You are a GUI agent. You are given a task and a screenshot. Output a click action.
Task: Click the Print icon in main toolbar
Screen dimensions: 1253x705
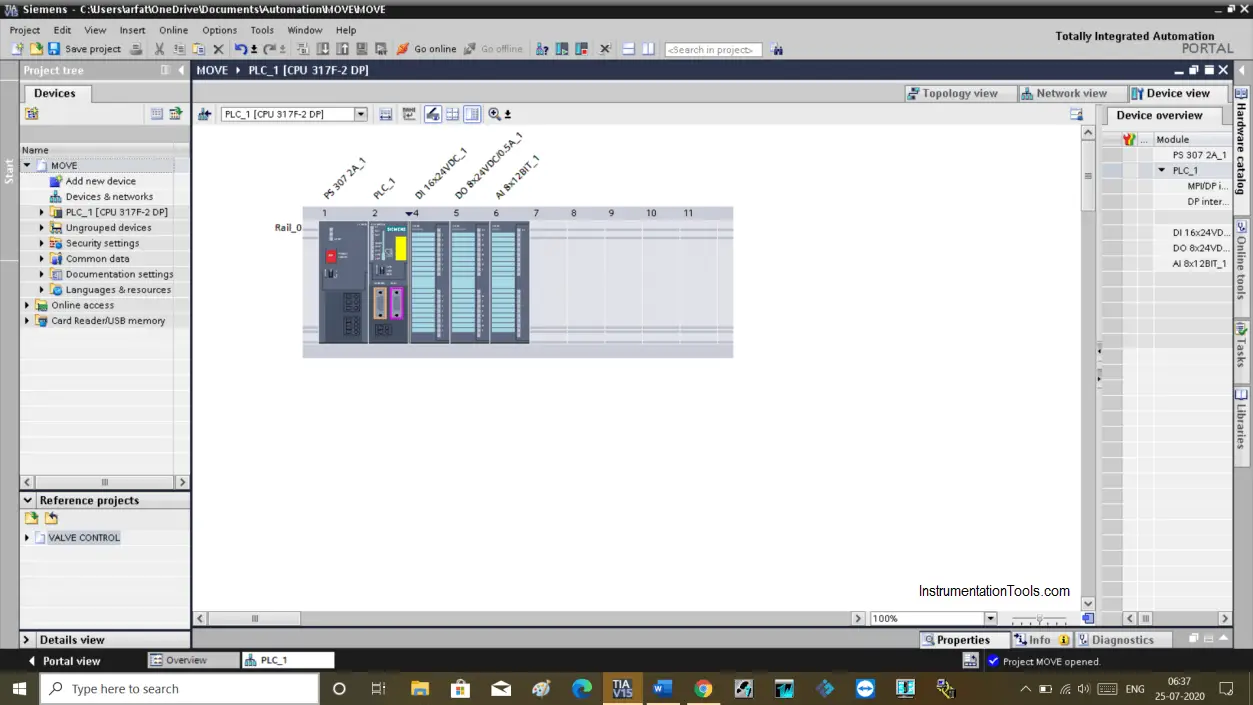(136, 49)
